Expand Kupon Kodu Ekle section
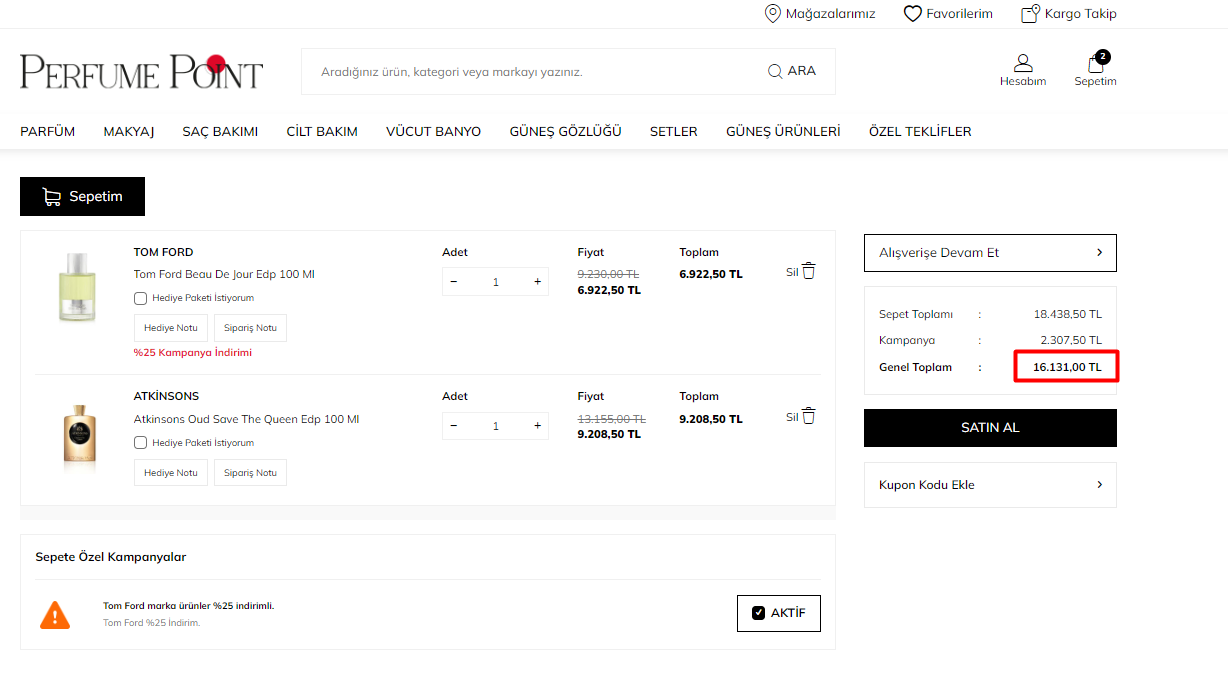1228x683 pixels. click(990, 485)
